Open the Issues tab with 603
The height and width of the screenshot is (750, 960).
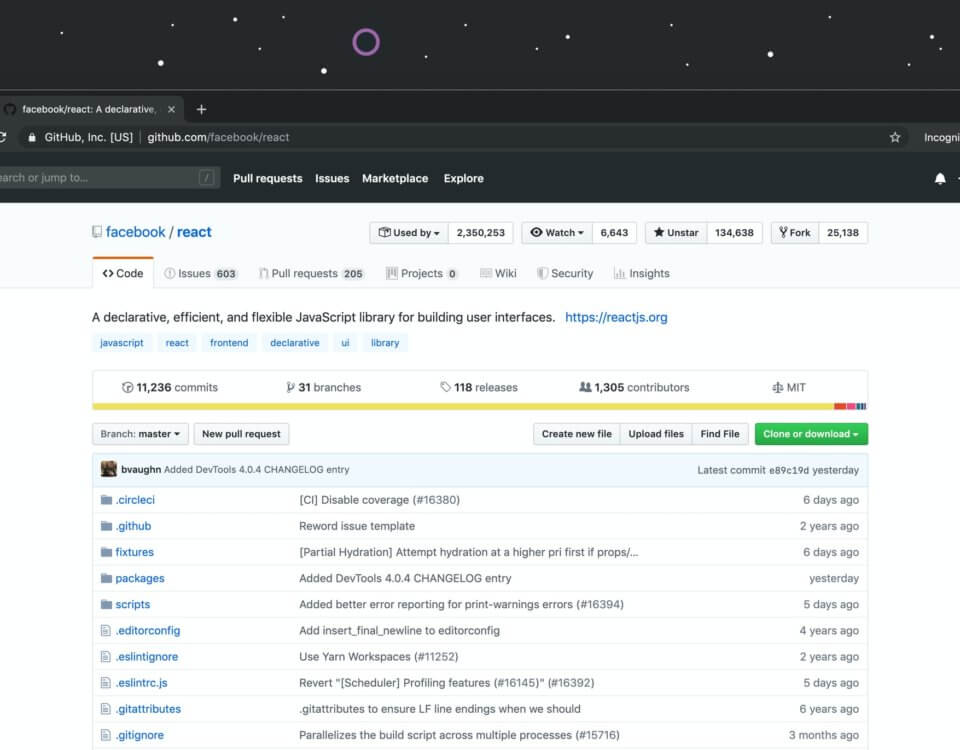pos(201,274)
